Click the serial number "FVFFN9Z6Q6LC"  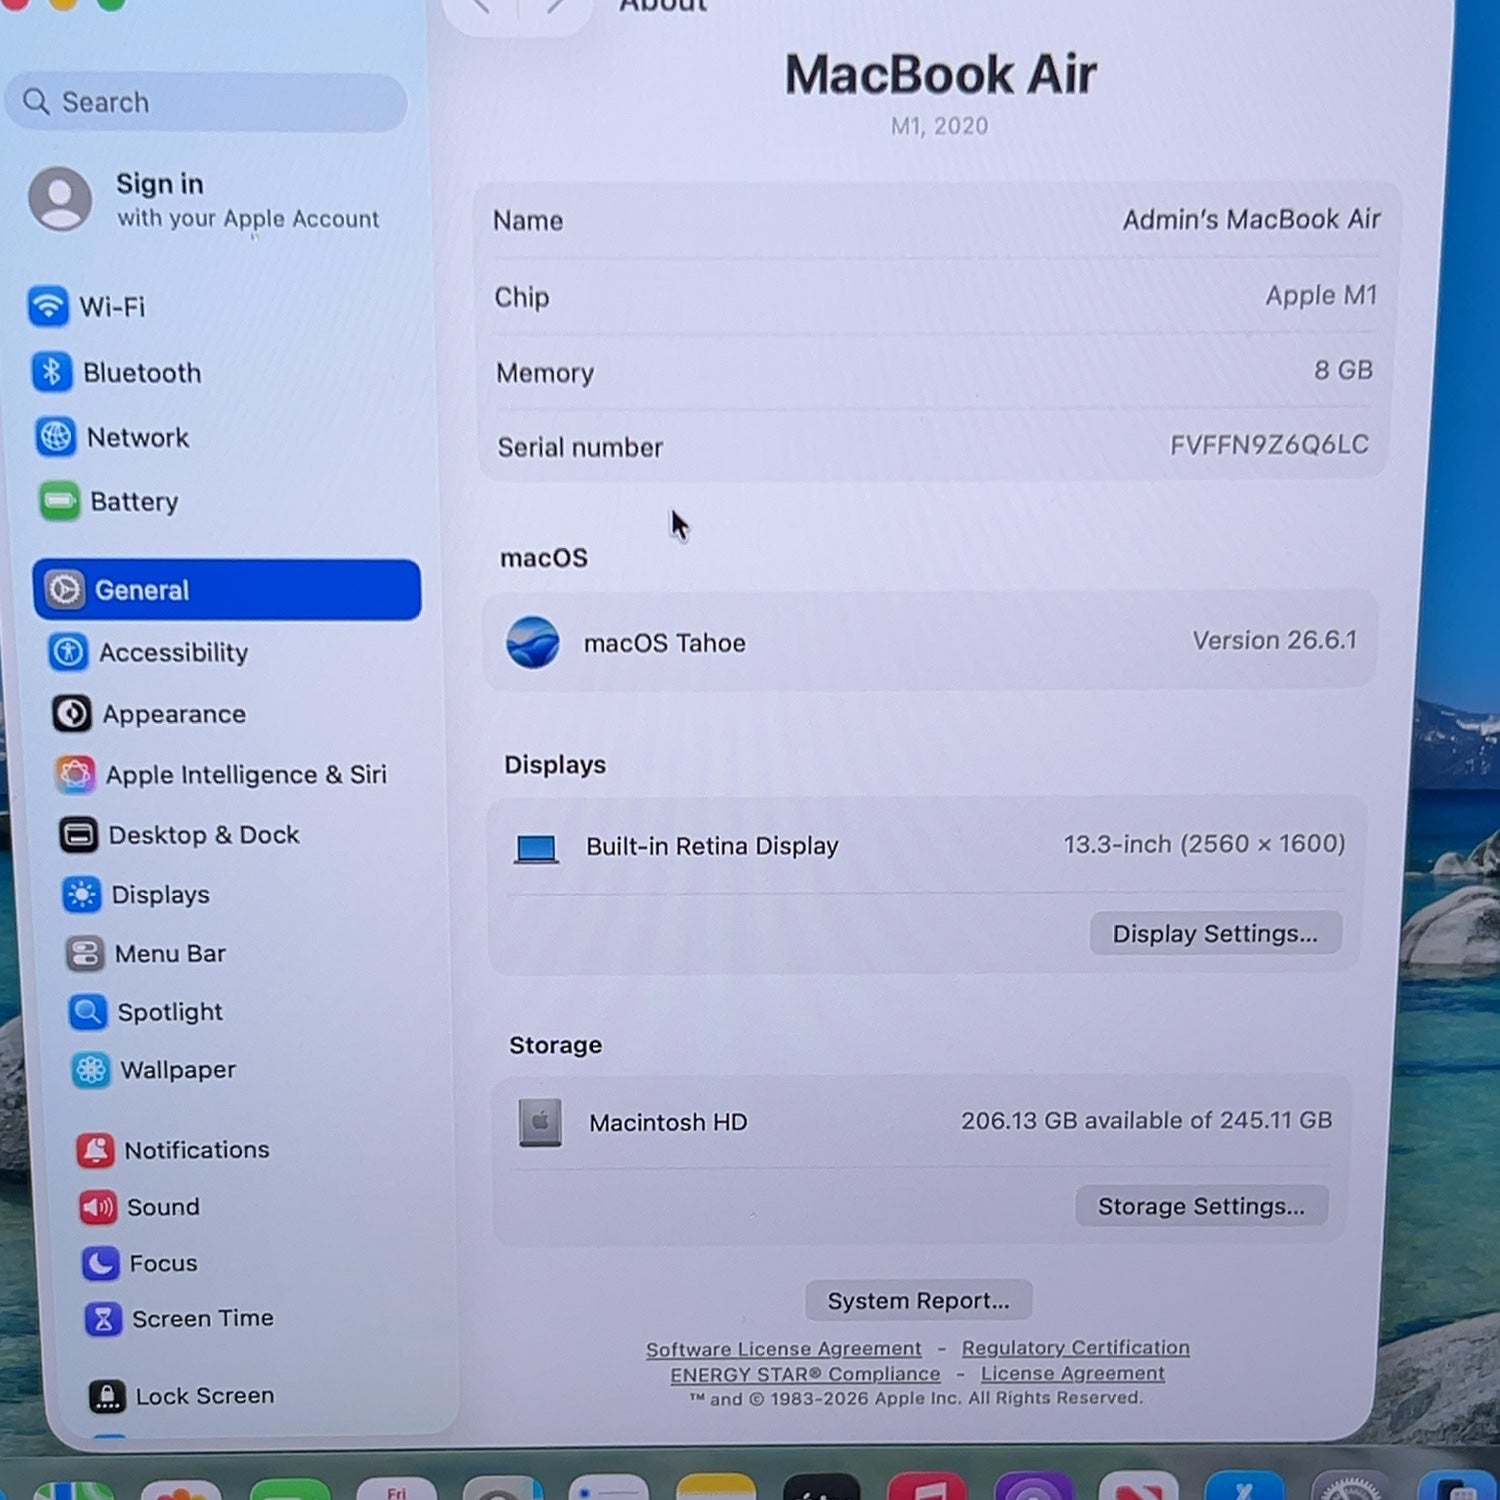[x=1269, y=444]
